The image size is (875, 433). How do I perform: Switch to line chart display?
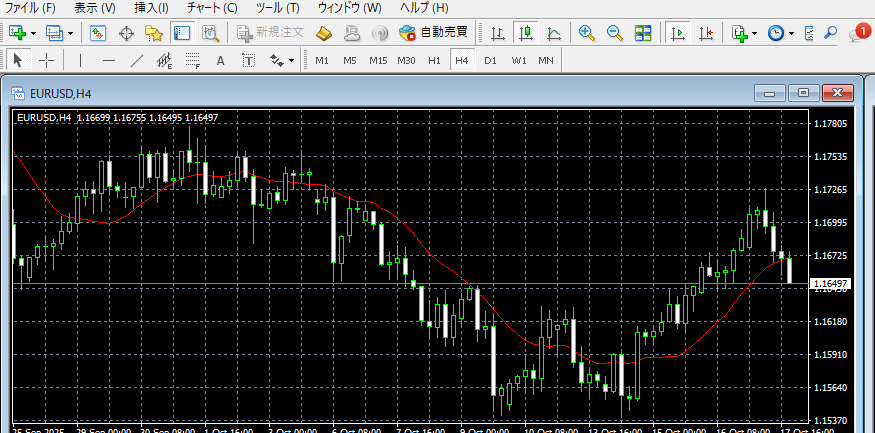pos(554,33)
